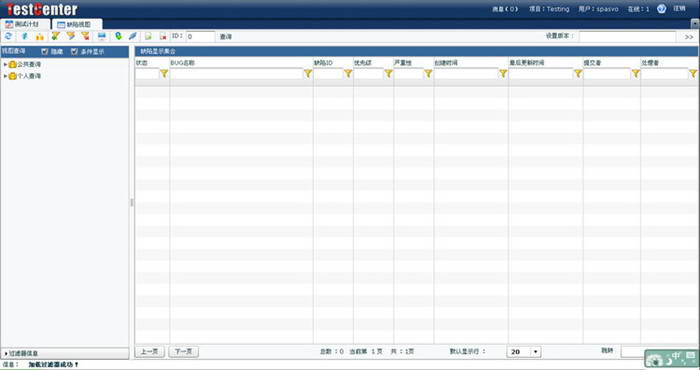This screenshot has height=370, width=700.
Task: Click the filter funnel in the 提交者 column
Action: (635, 74)
